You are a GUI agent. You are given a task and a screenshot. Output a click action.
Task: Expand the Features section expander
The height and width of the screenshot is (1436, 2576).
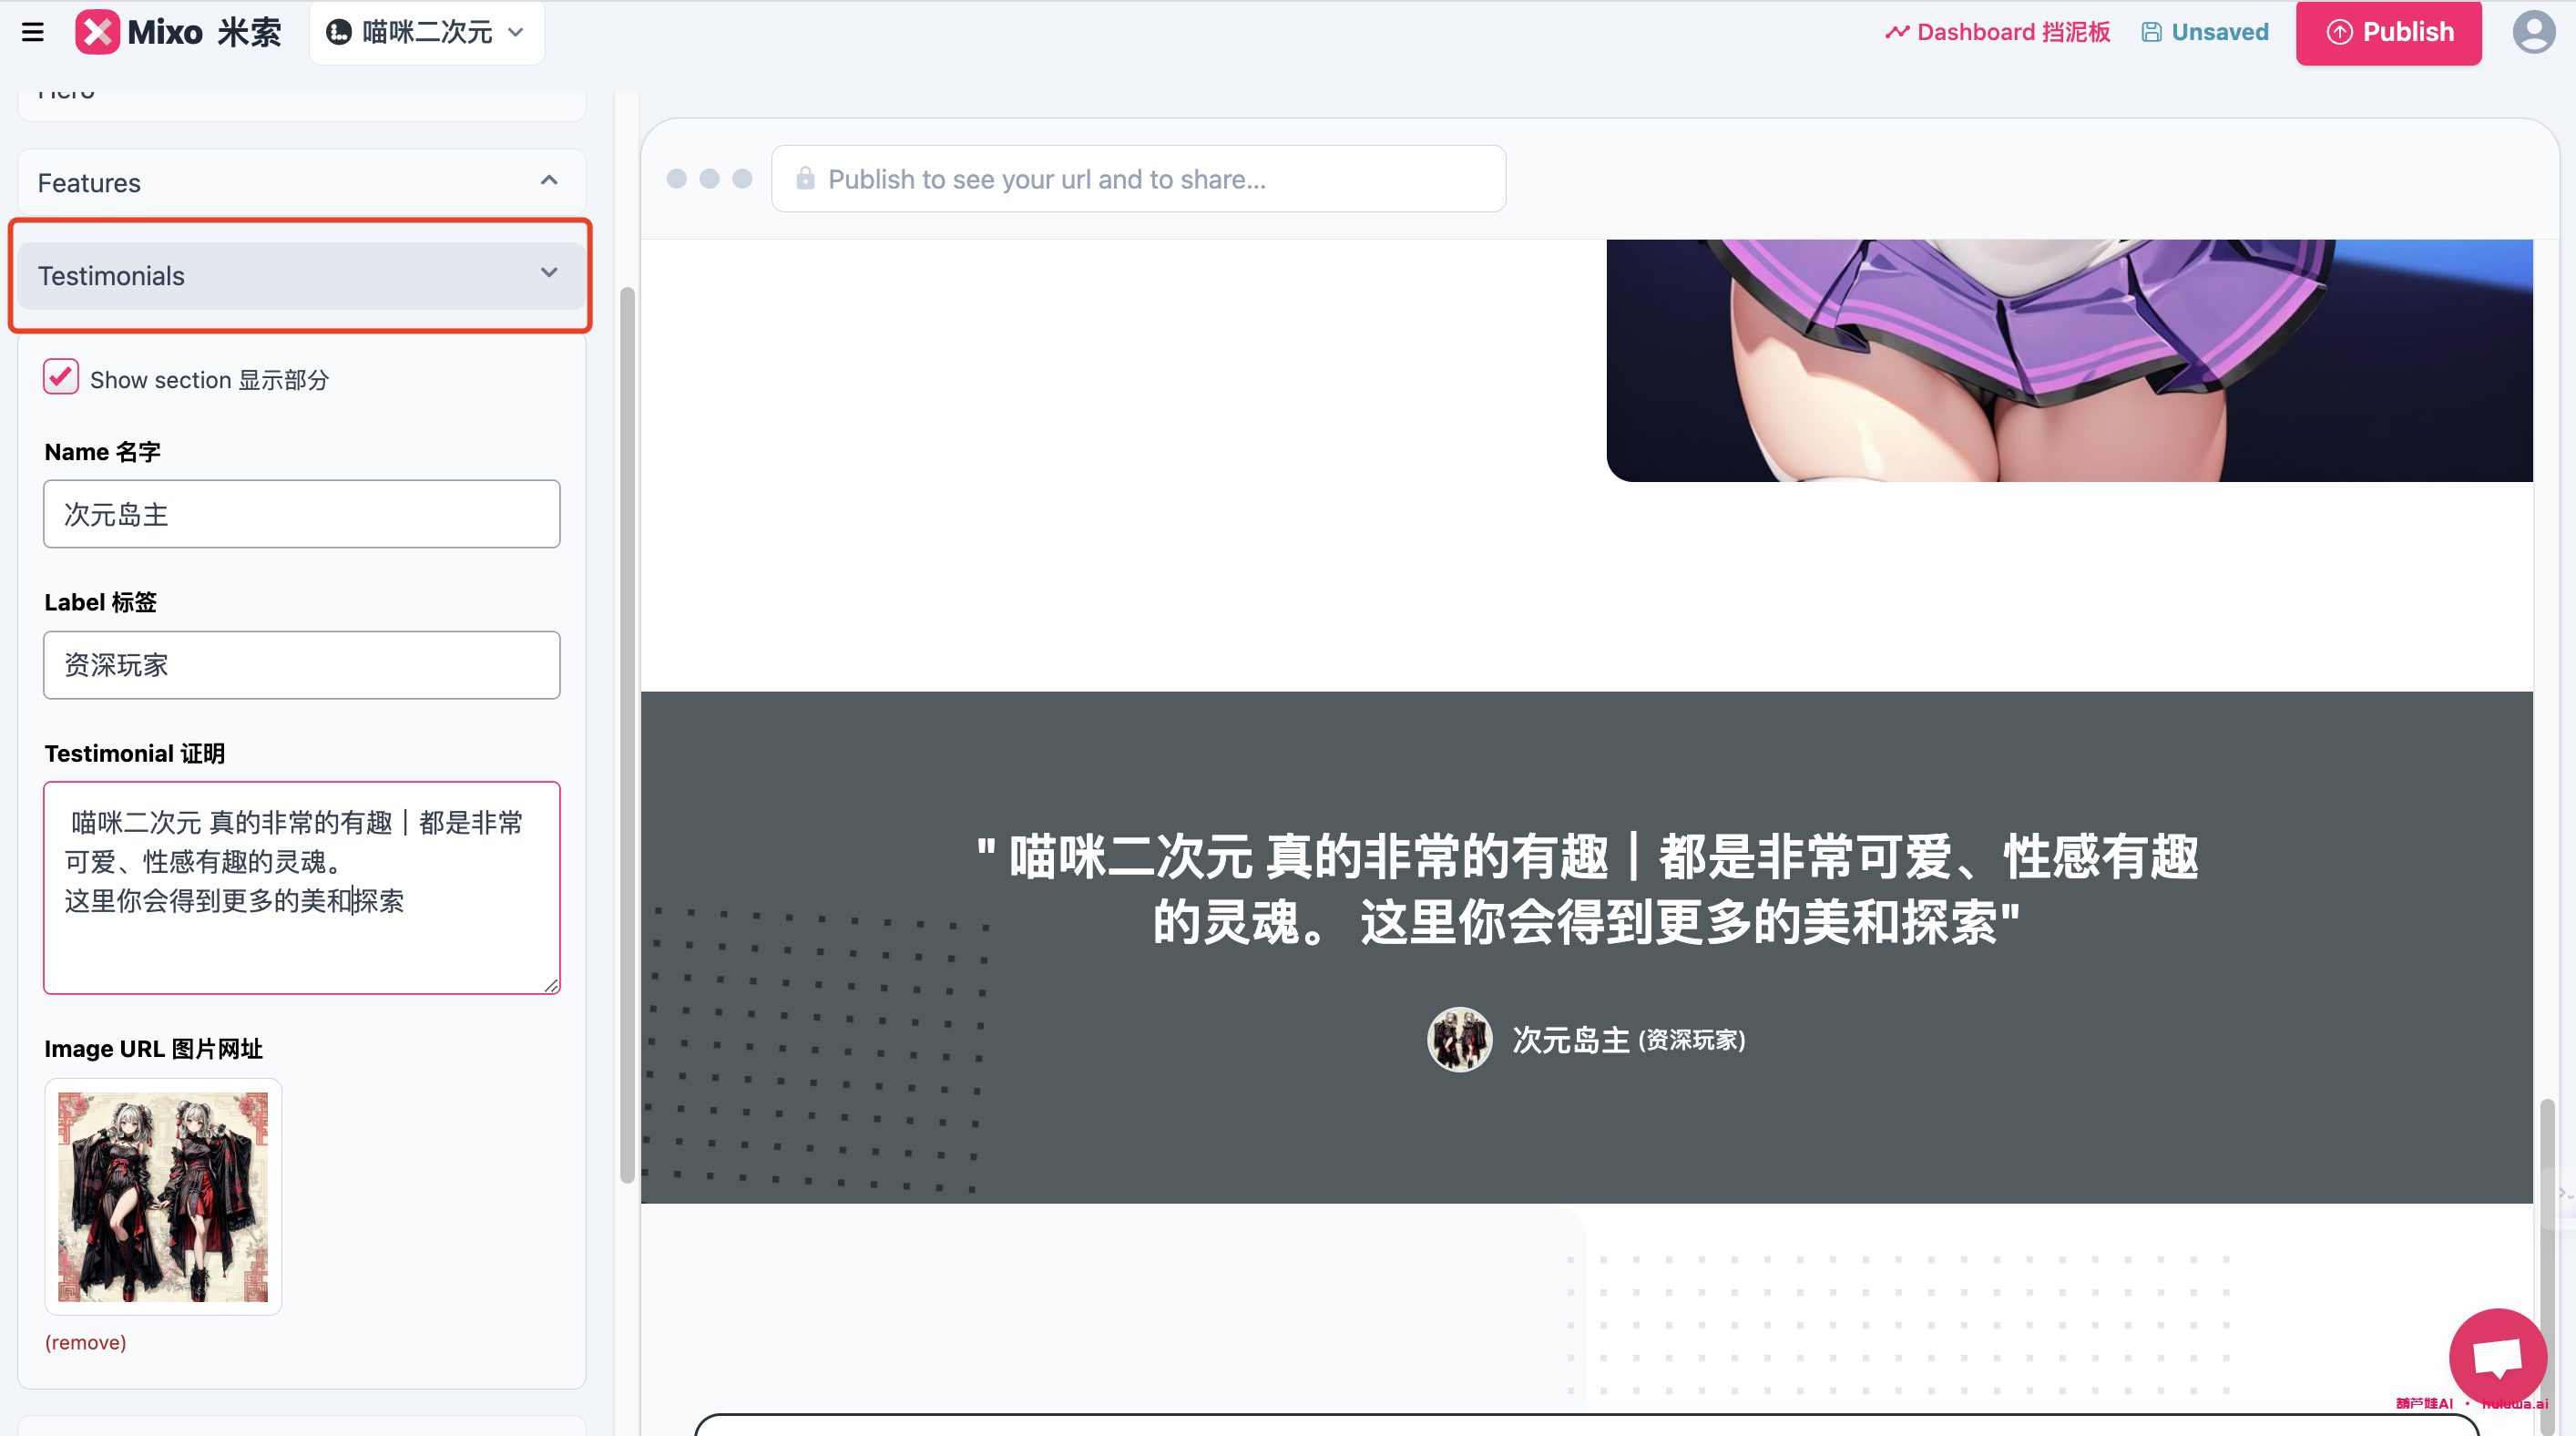coord(548,180)
